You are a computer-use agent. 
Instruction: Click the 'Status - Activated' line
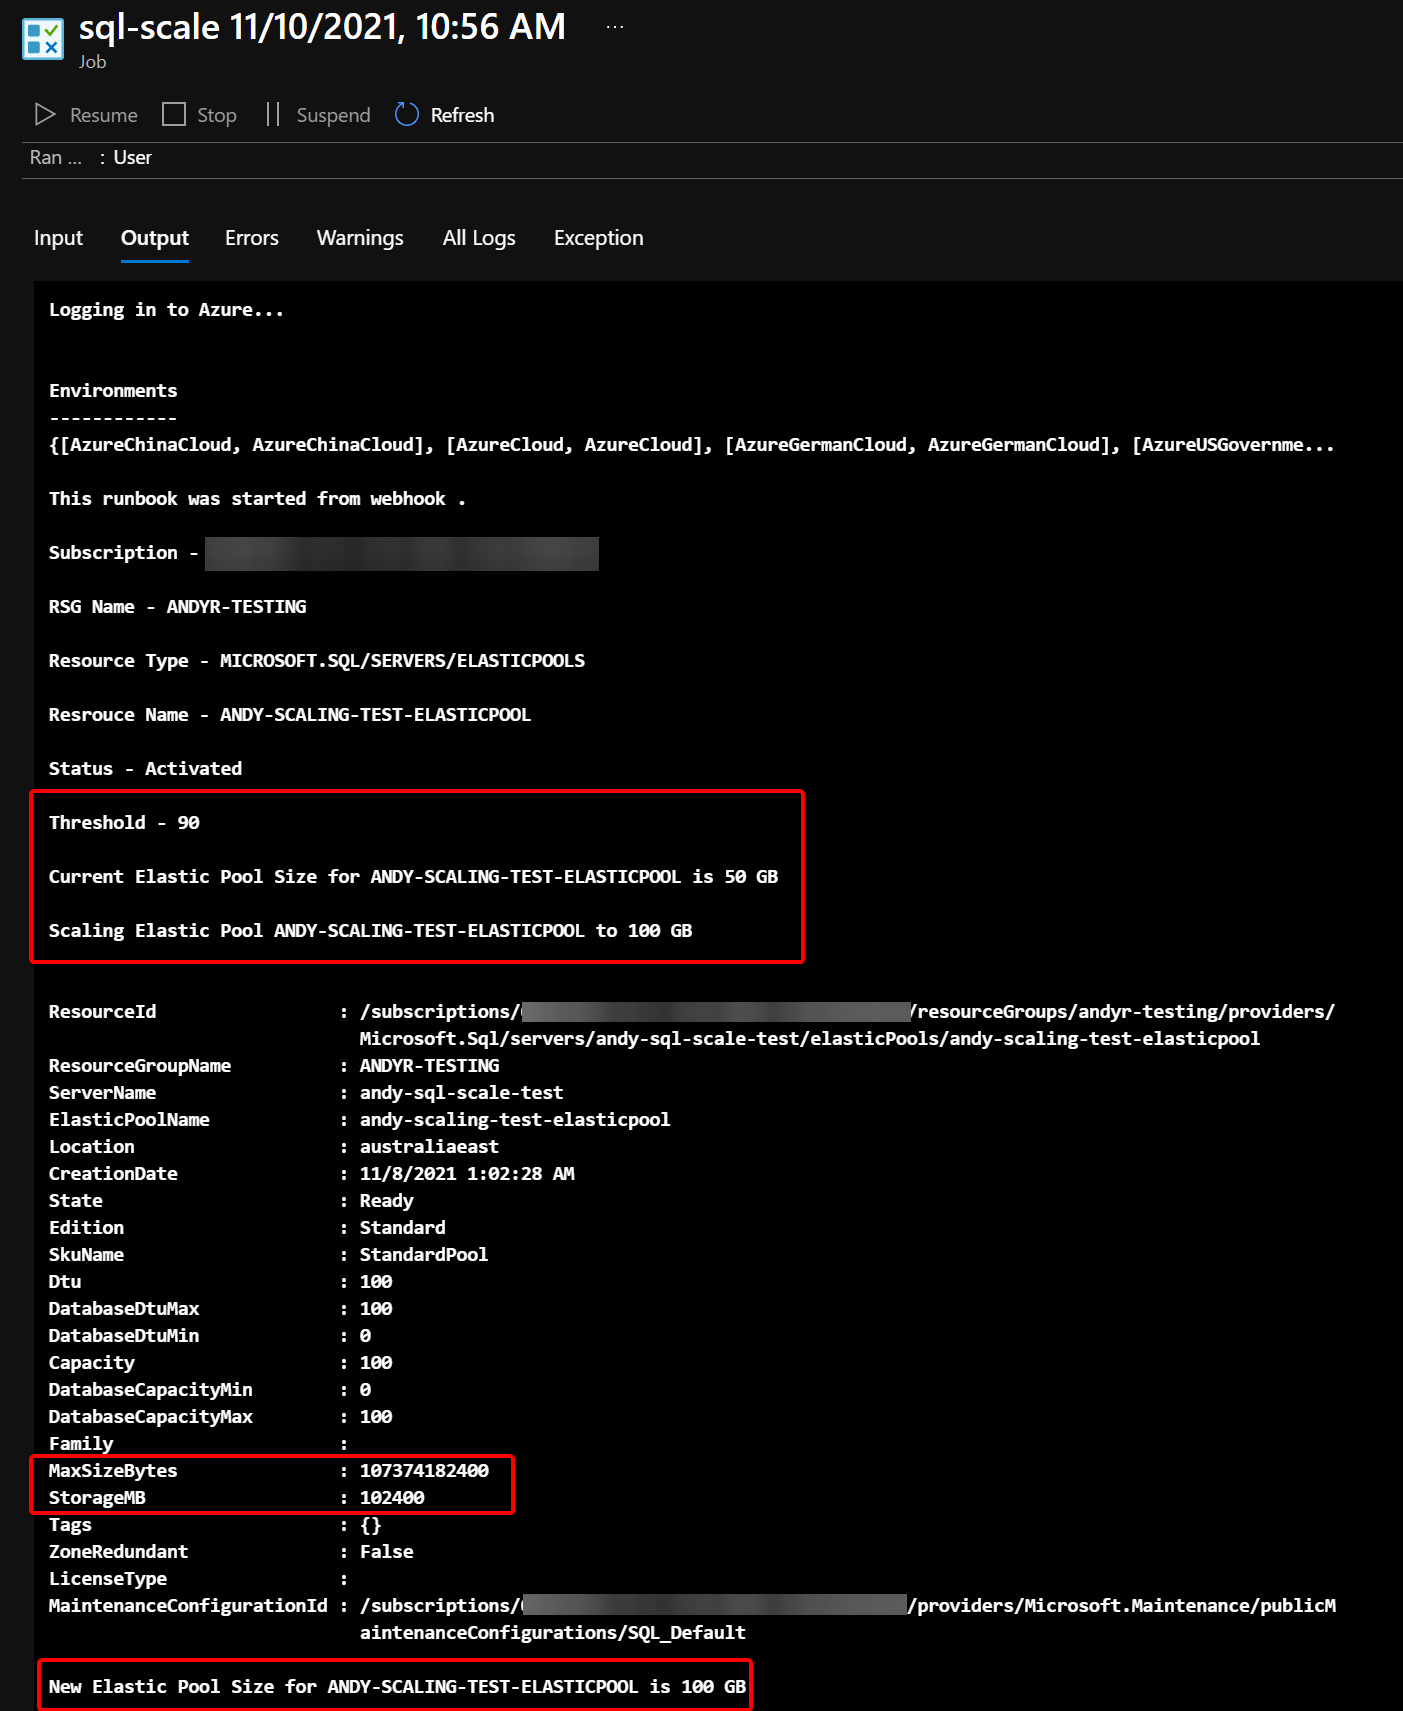pyautogui.click(x=145, y=769)
